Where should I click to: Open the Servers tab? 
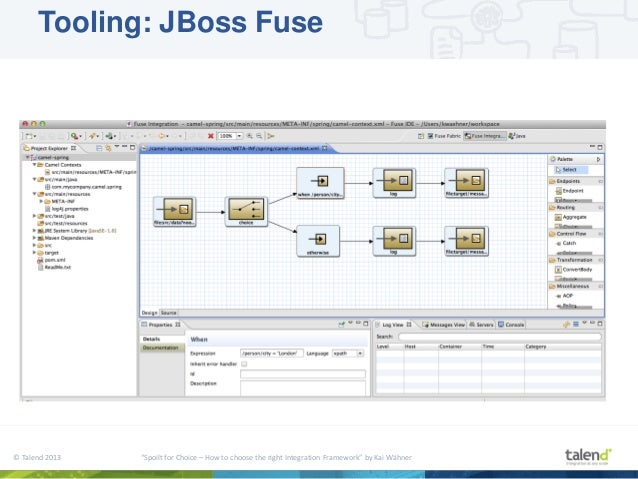coord(481,325)
